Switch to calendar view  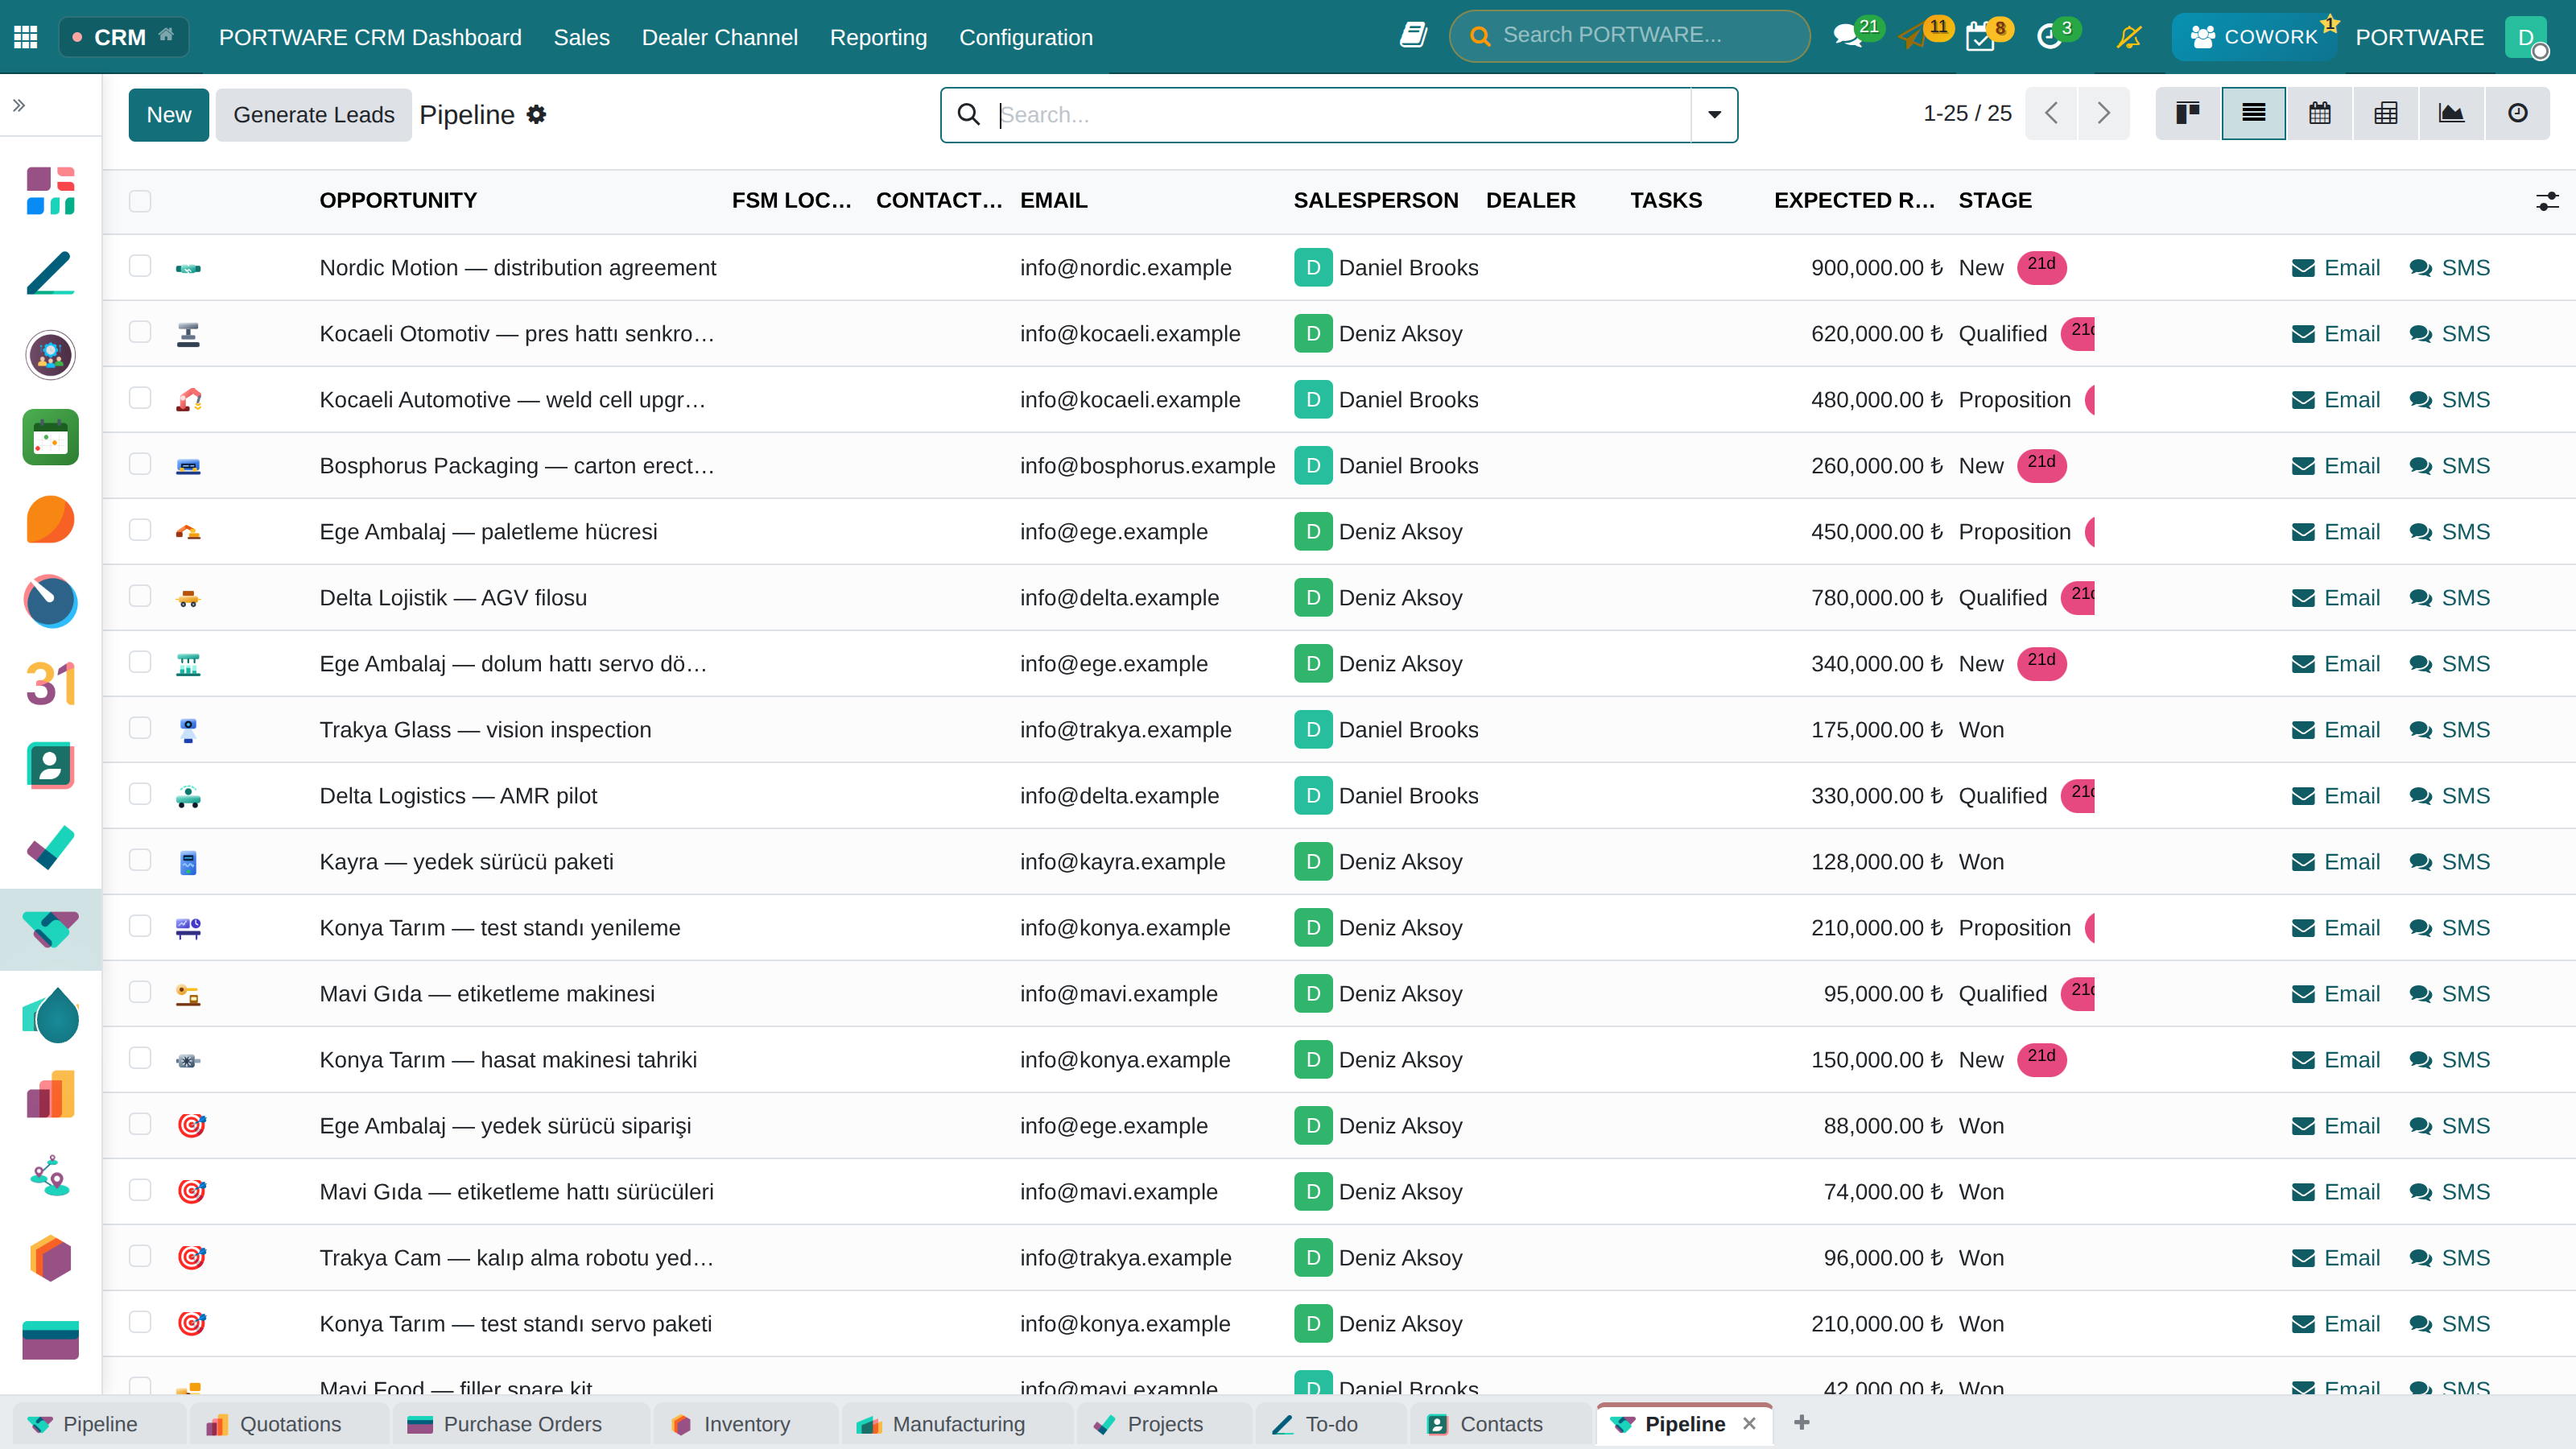coord(2320,114)
